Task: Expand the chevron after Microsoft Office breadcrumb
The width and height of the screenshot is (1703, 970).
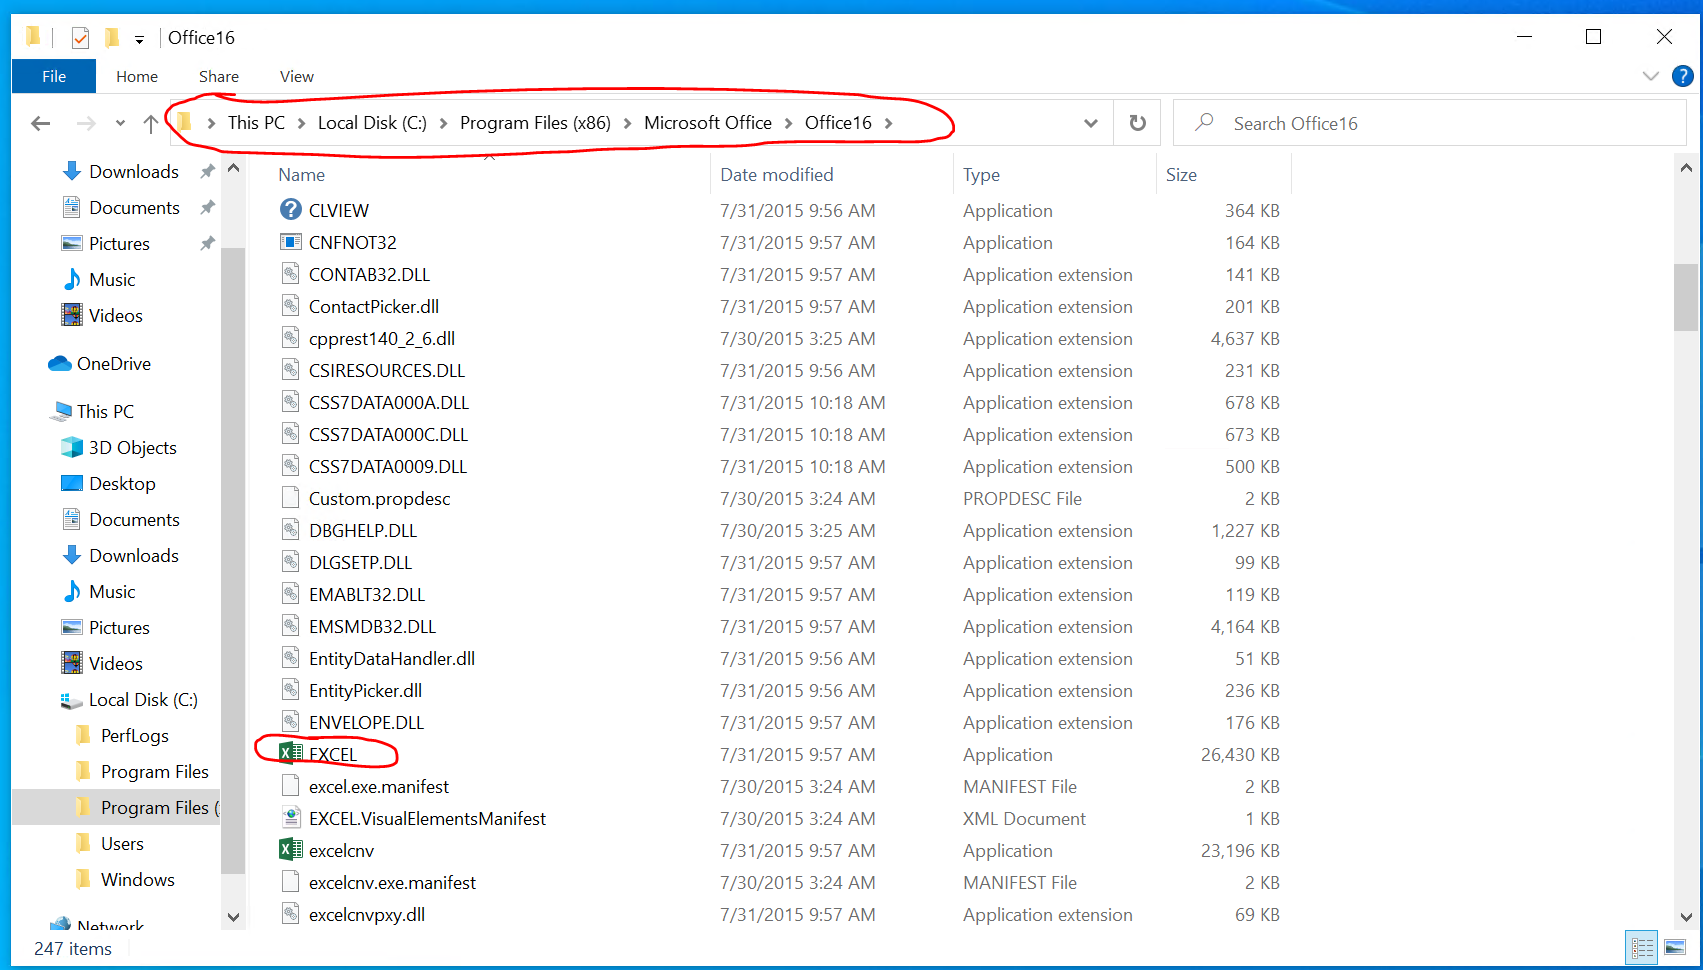Action: (788, 123)
